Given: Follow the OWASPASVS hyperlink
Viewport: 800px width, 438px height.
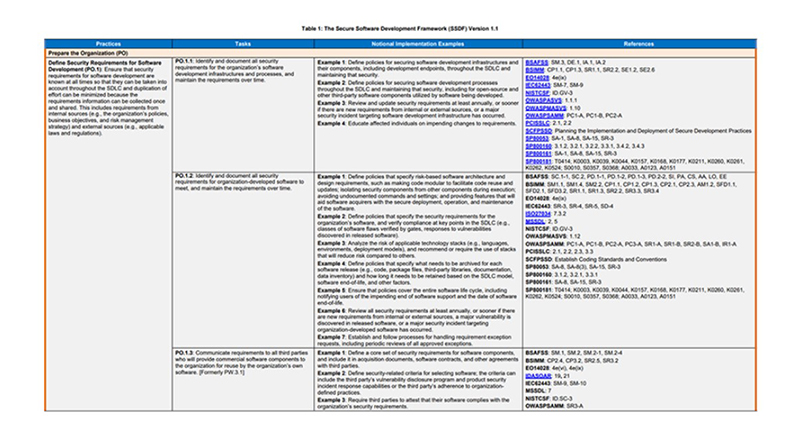Looking at the screenshot, I should [x=543, y=101].
